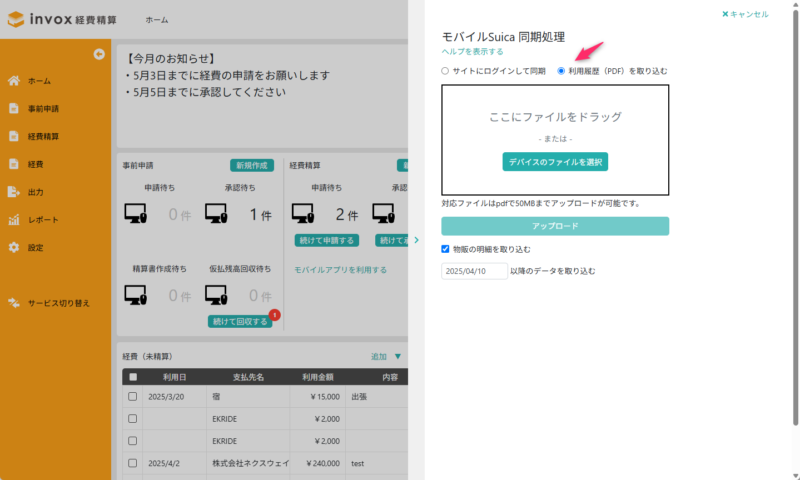Click the ￥15,000 amount cell

pos(318,396)
